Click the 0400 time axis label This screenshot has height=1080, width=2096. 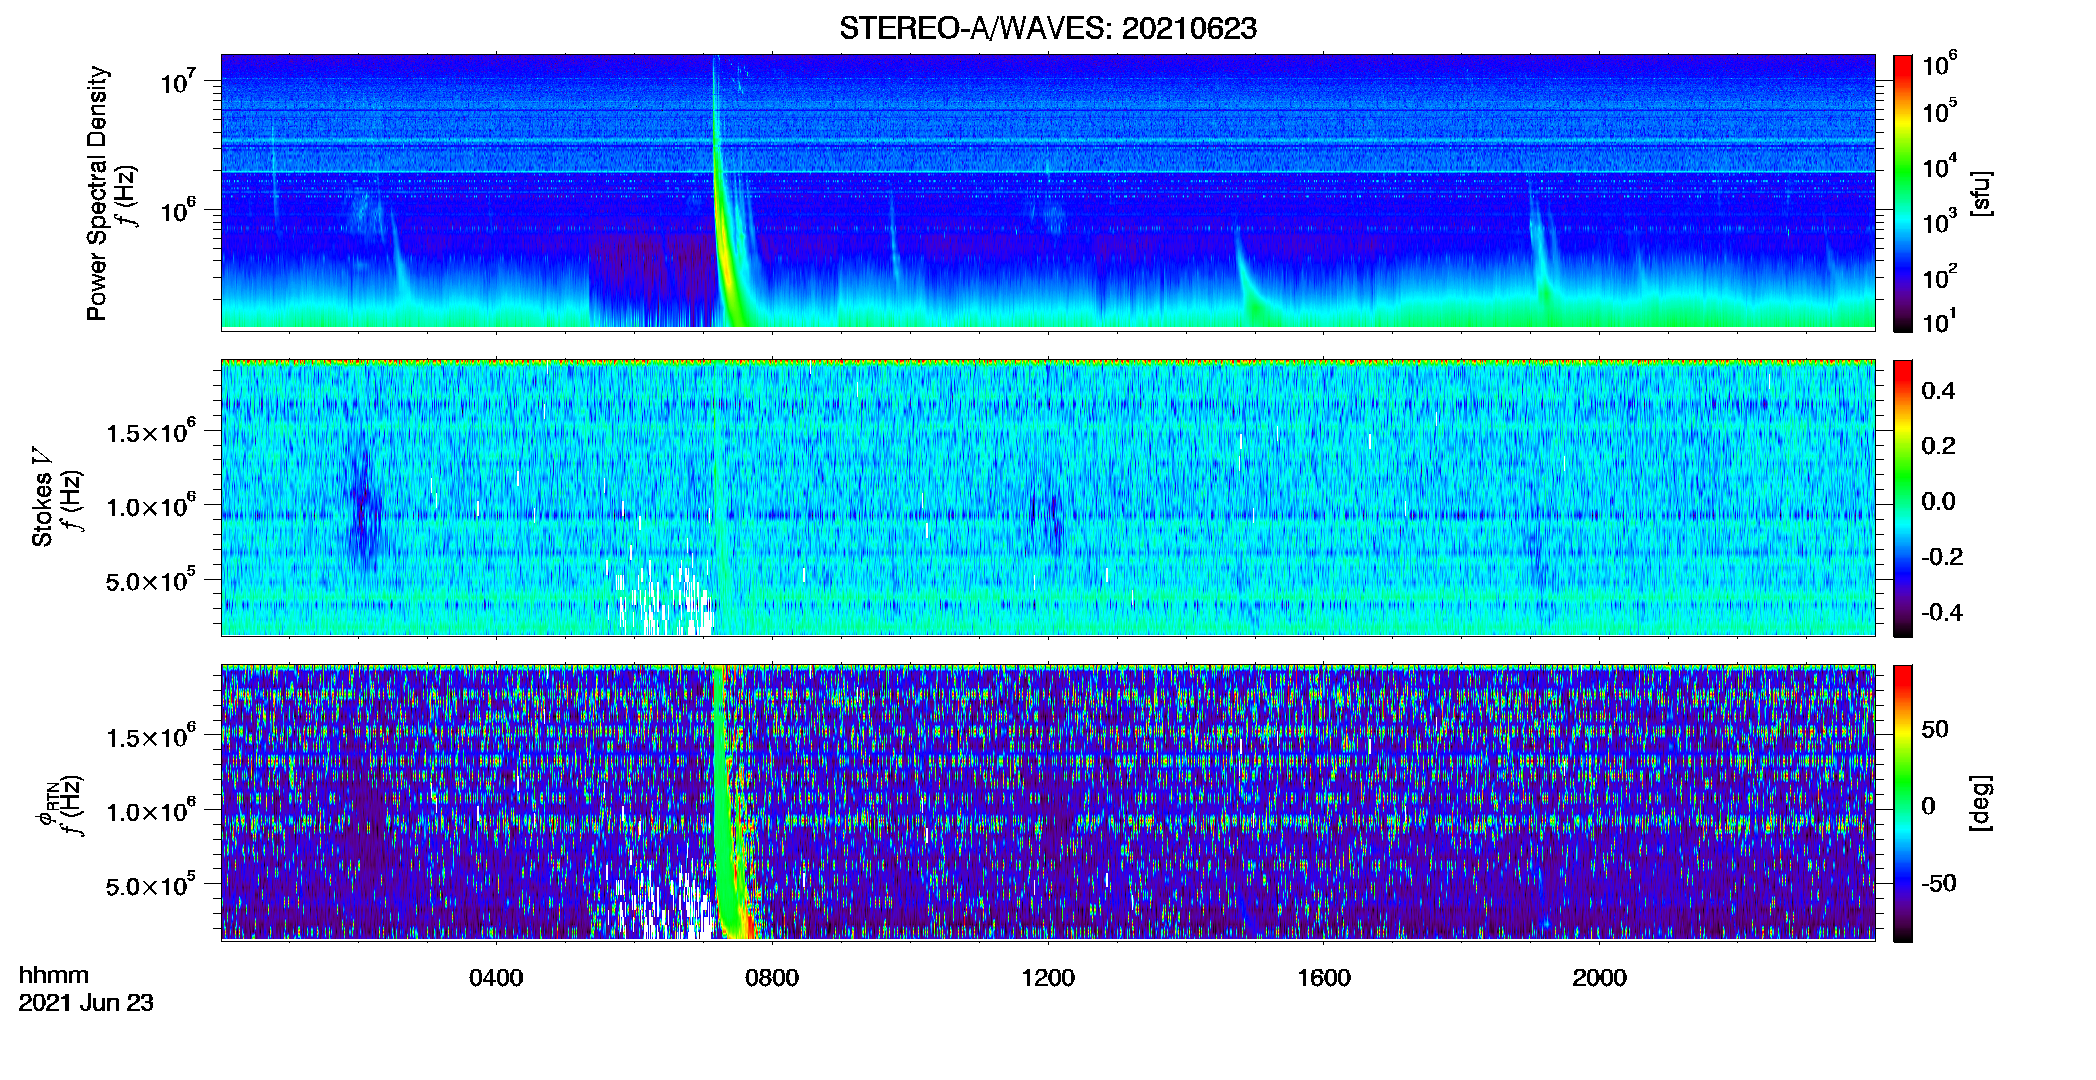(x=496, y=978)
